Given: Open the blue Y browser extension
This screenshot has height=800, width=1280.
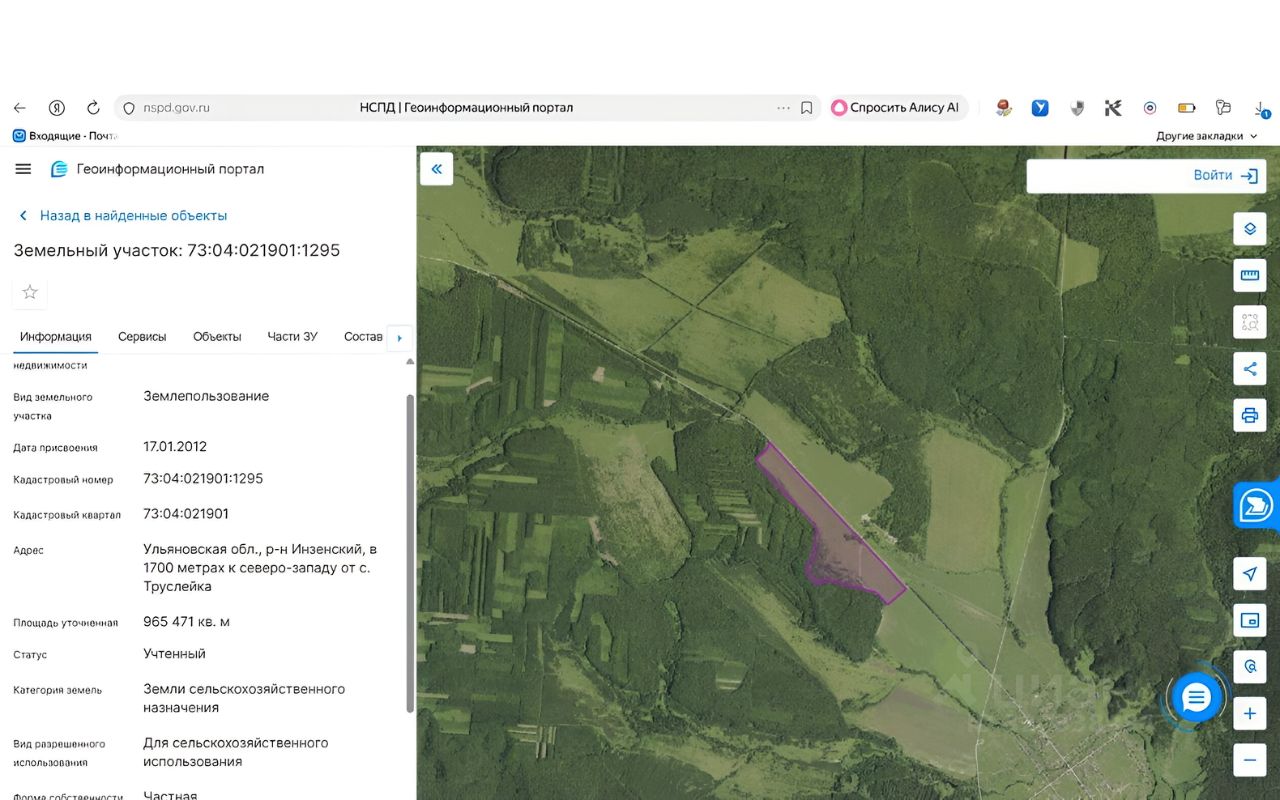Looking at the screenshot, I should [x=1040, y=108].
